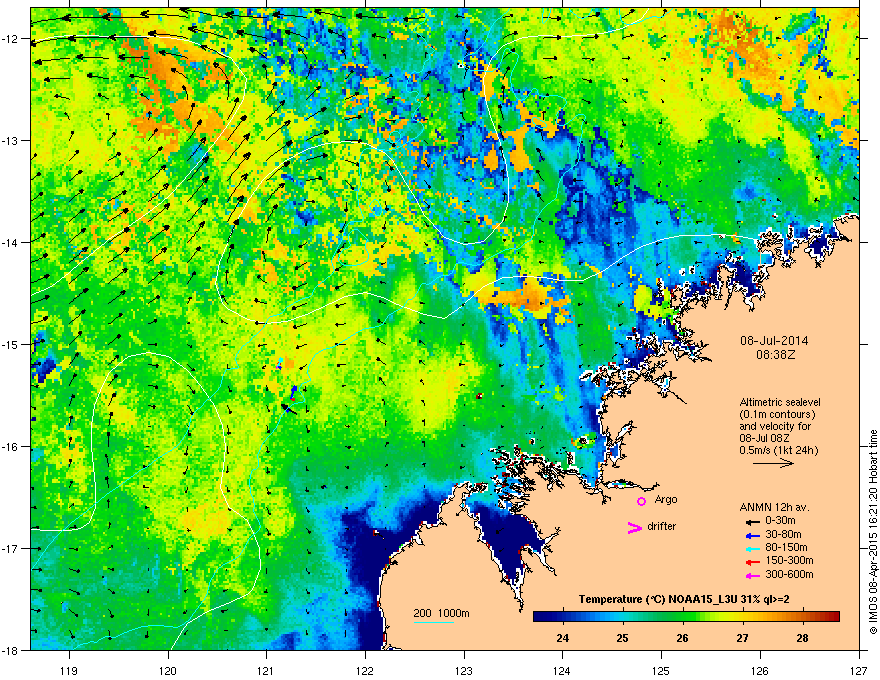
Task: Click the date label 08-Jul-2014
Action: [774, 341]
